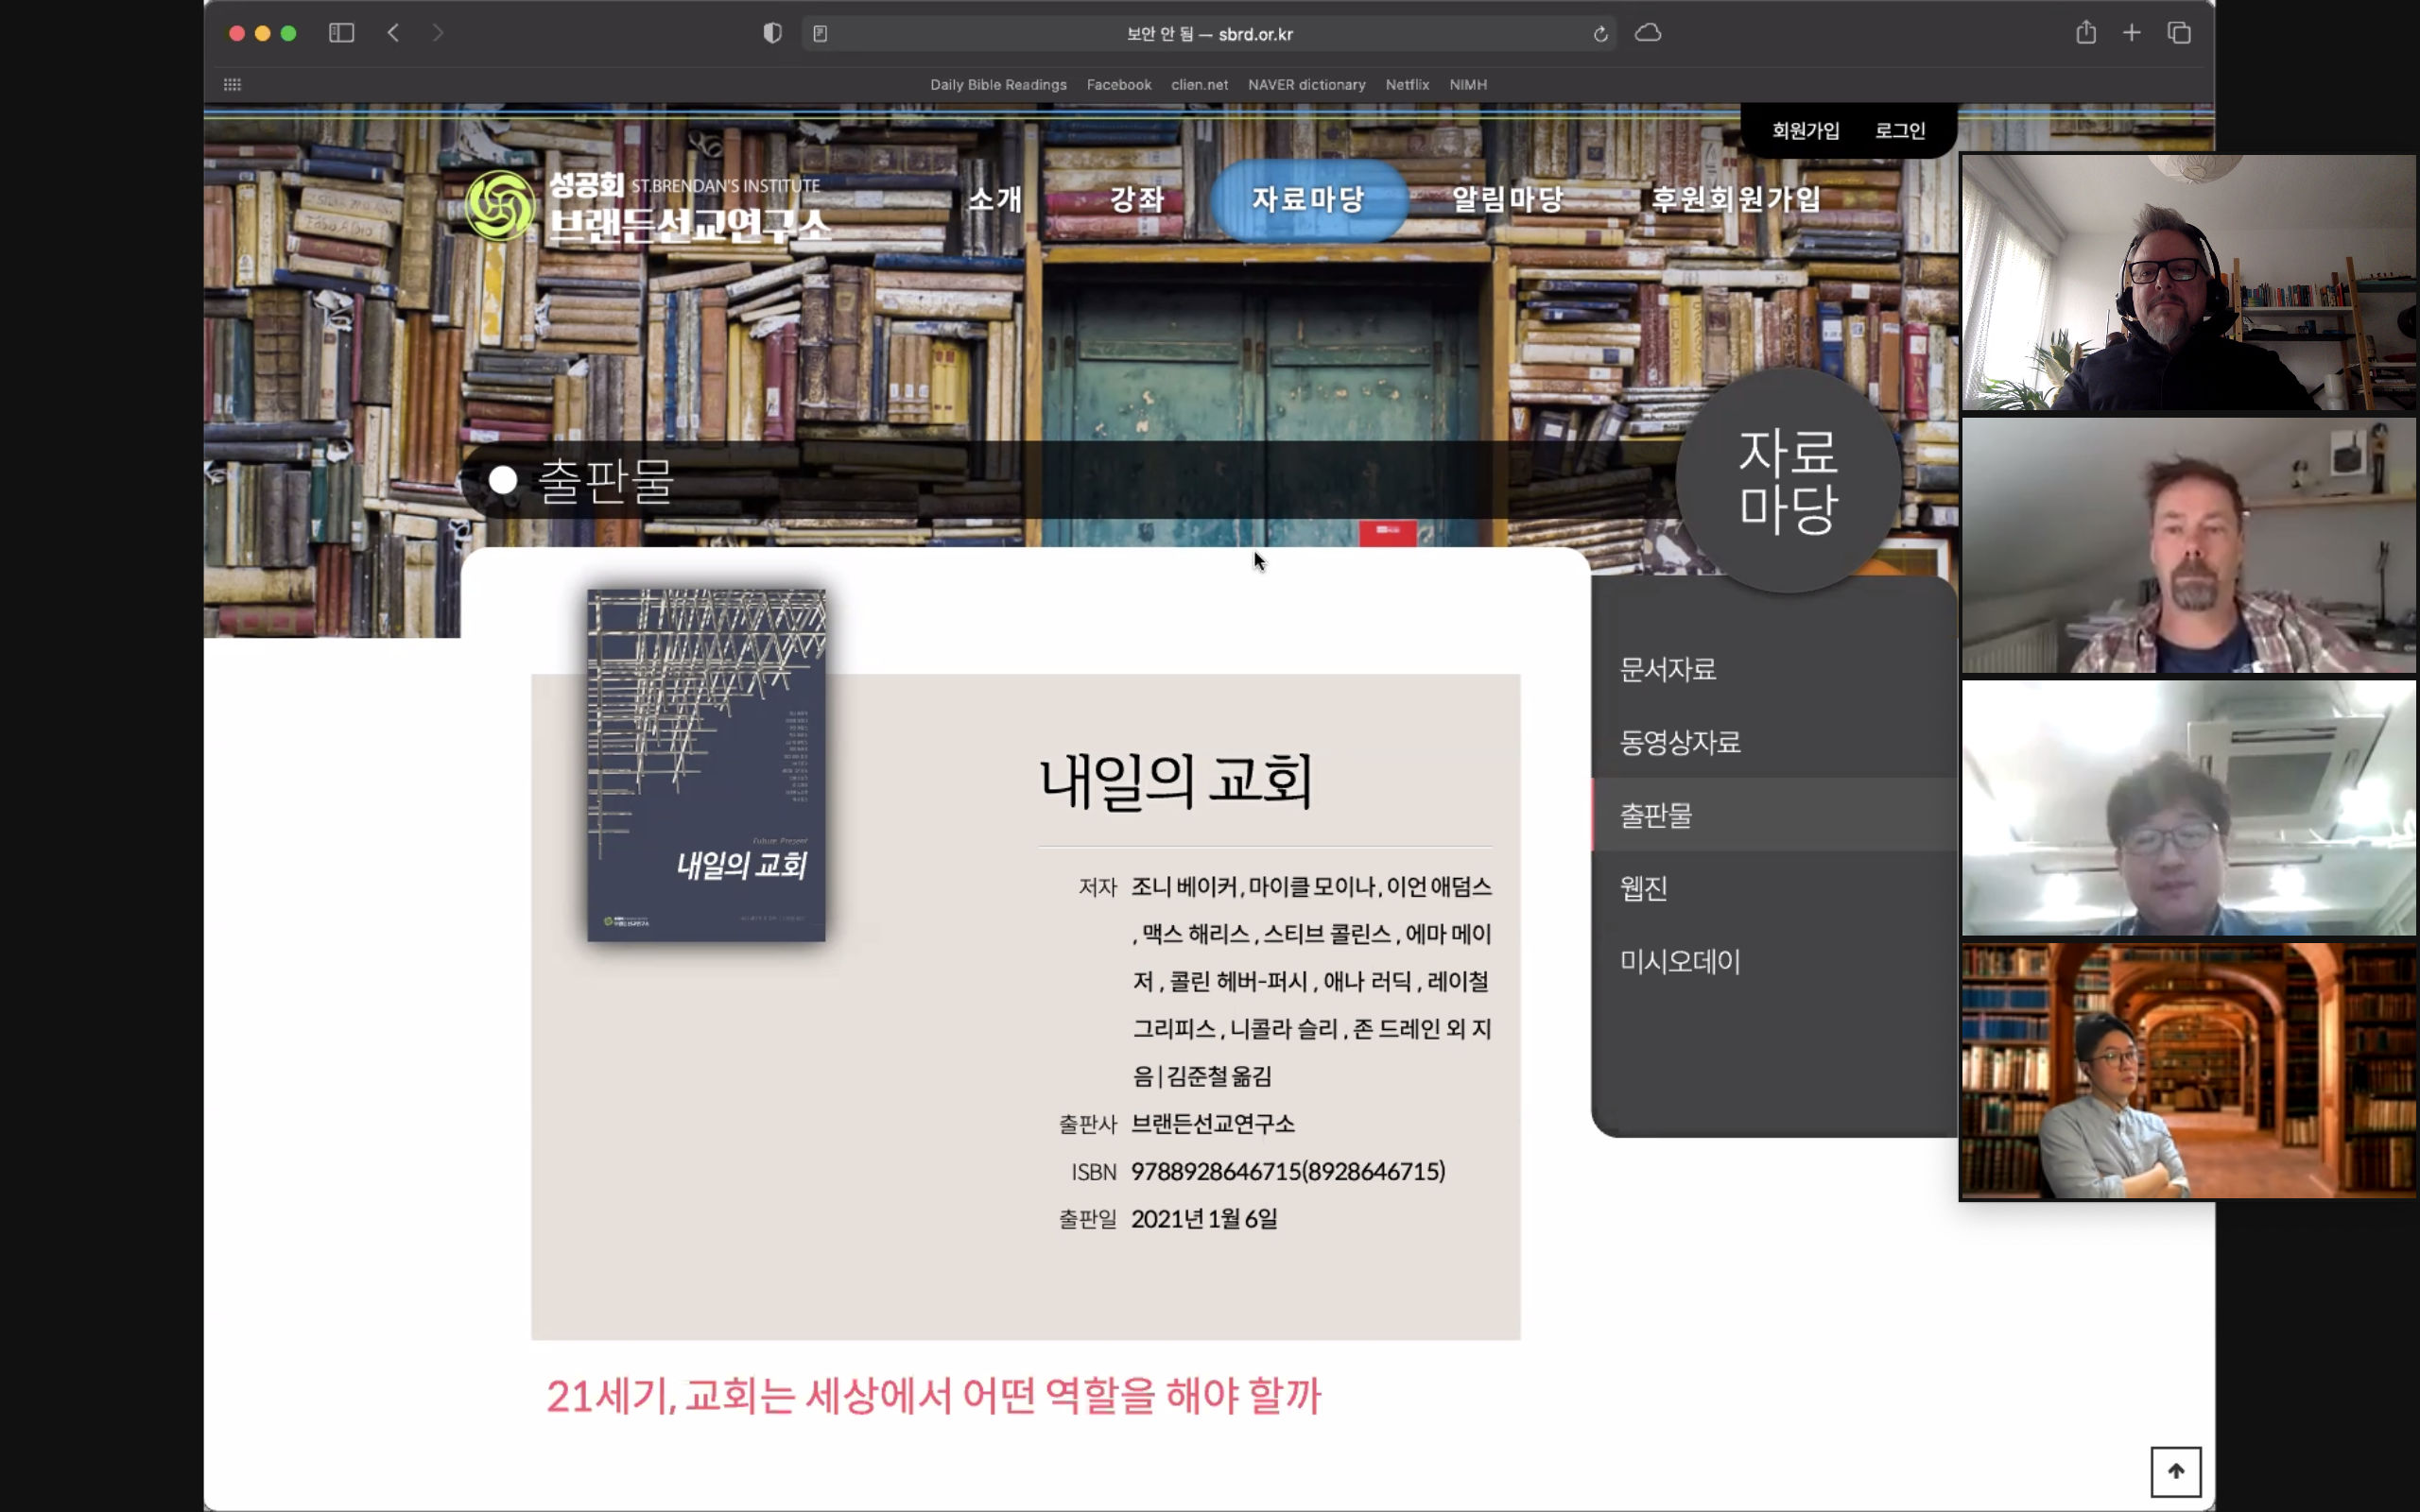Click the 로그인 link

[1899, 131]
